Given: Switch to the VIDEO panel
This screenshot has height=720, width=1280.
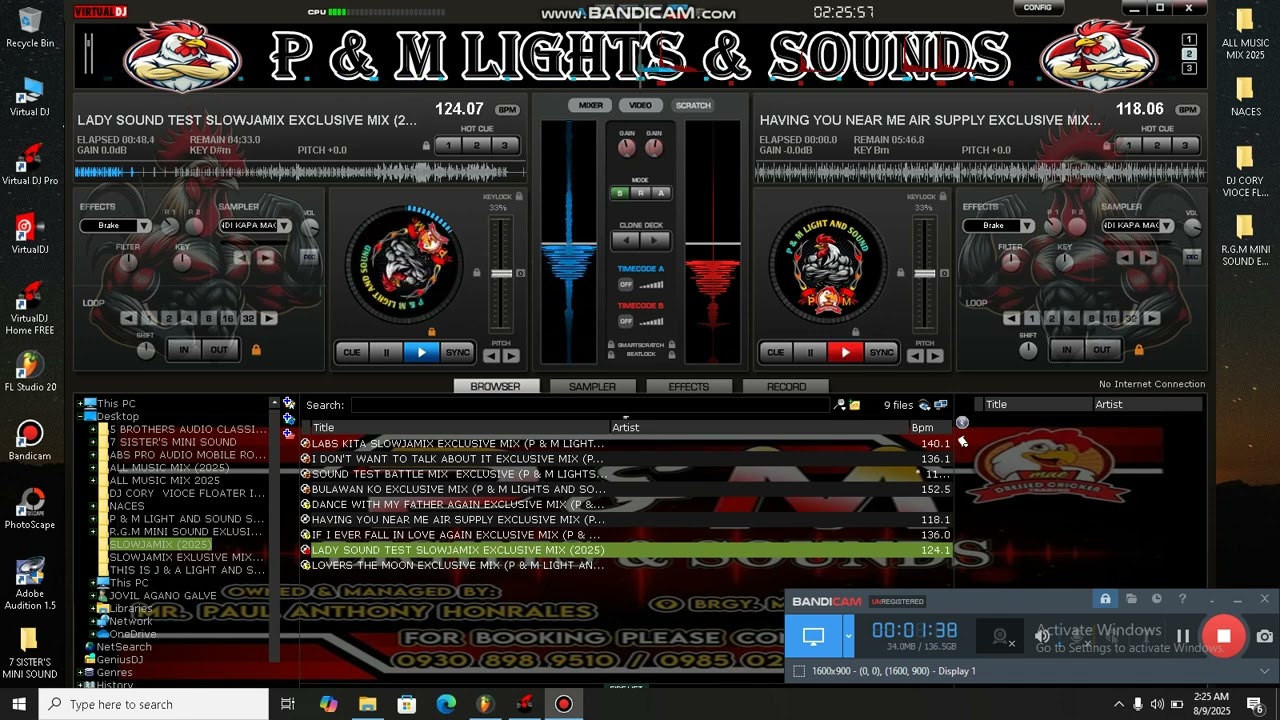Looking at the screenshot, I should pos(640,105).
